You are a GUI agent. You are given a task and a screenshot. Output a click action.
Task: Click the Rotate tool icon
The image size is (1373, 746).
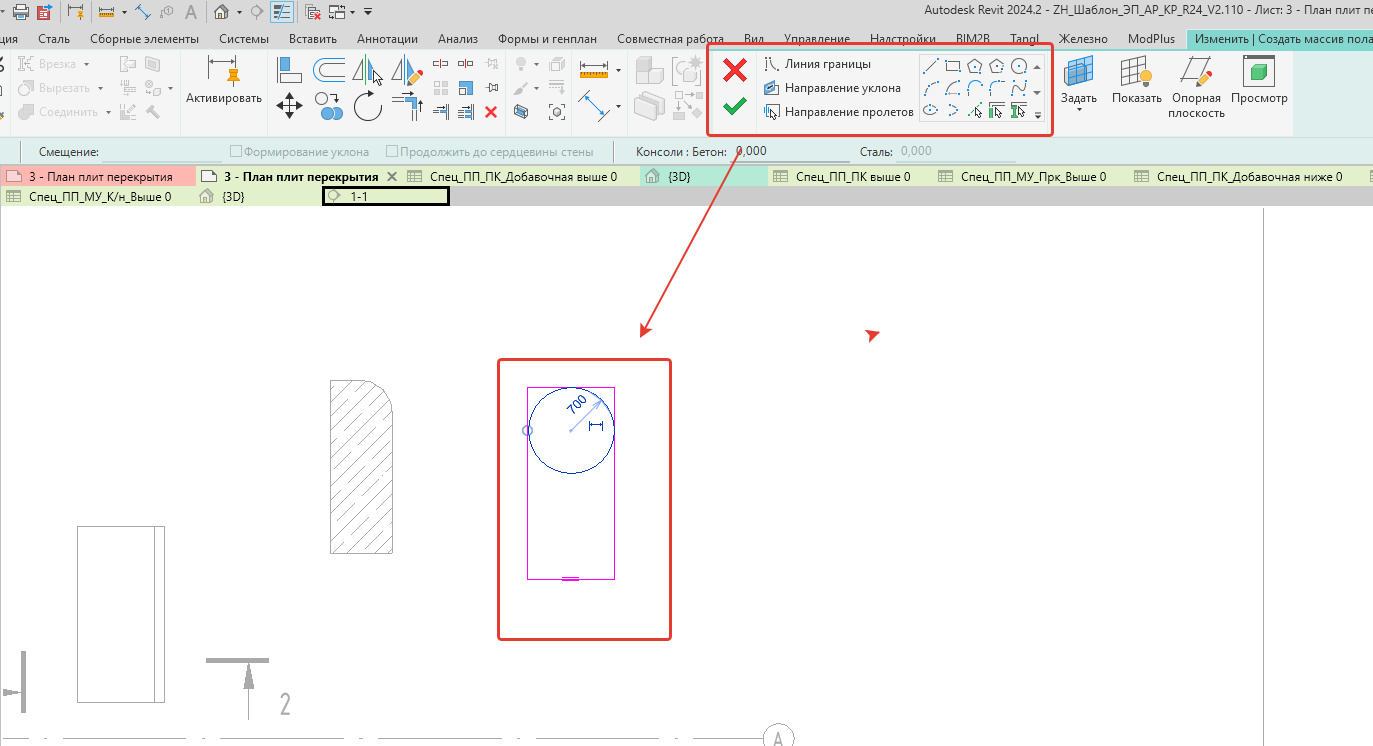click(368, 105)
